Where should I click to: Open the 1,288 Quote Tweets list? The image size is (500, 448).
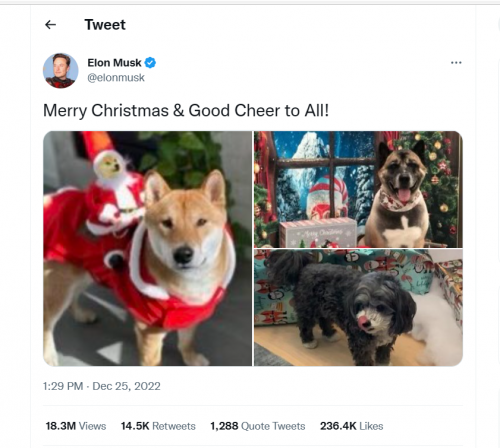(258, 426)
